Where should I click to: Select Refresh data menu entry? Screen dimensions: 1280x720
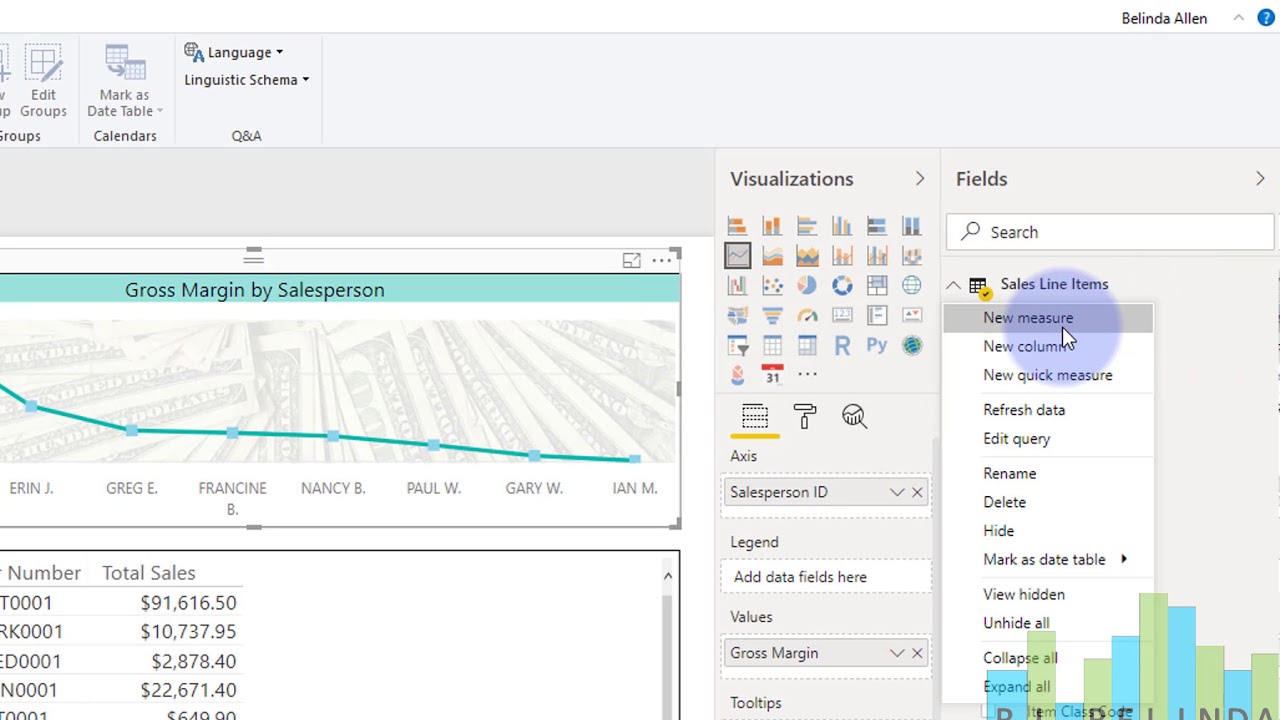[x=1023, y=410]
